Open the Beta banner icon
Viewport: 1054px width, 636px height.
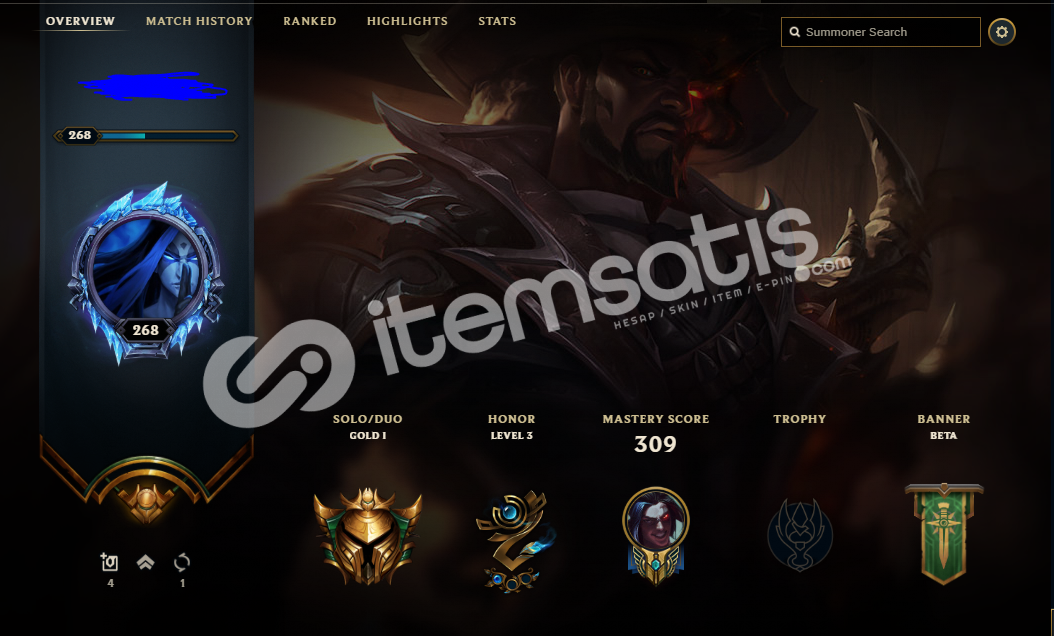pos(944,534)
